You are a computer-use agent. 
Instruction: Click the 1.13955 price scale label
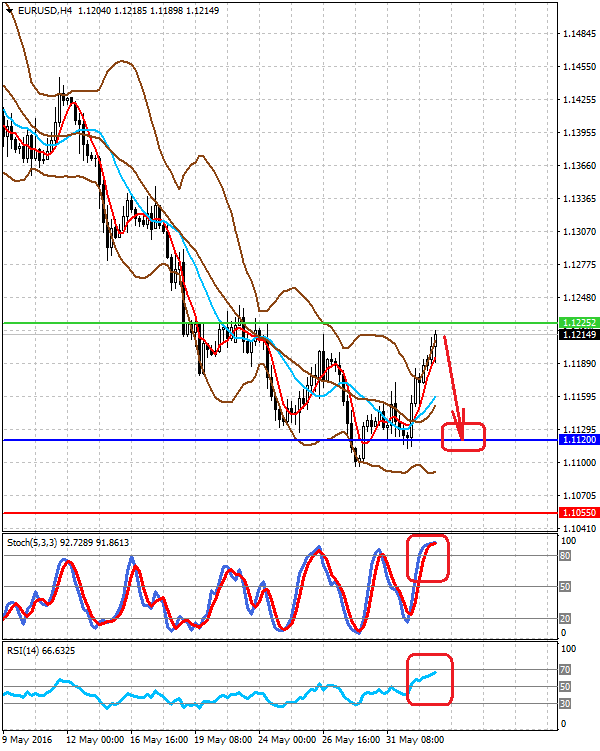(x=579, y=133)
